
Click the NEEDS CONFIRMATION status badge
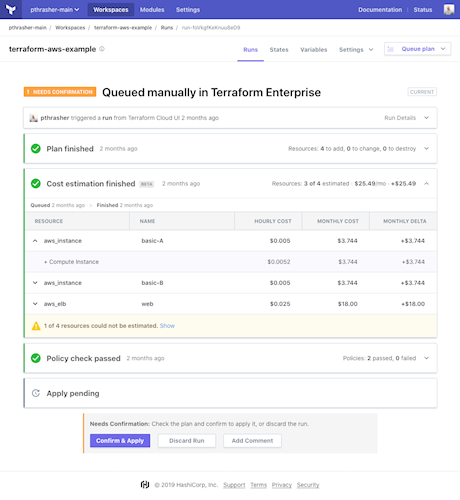coord(60,92)
